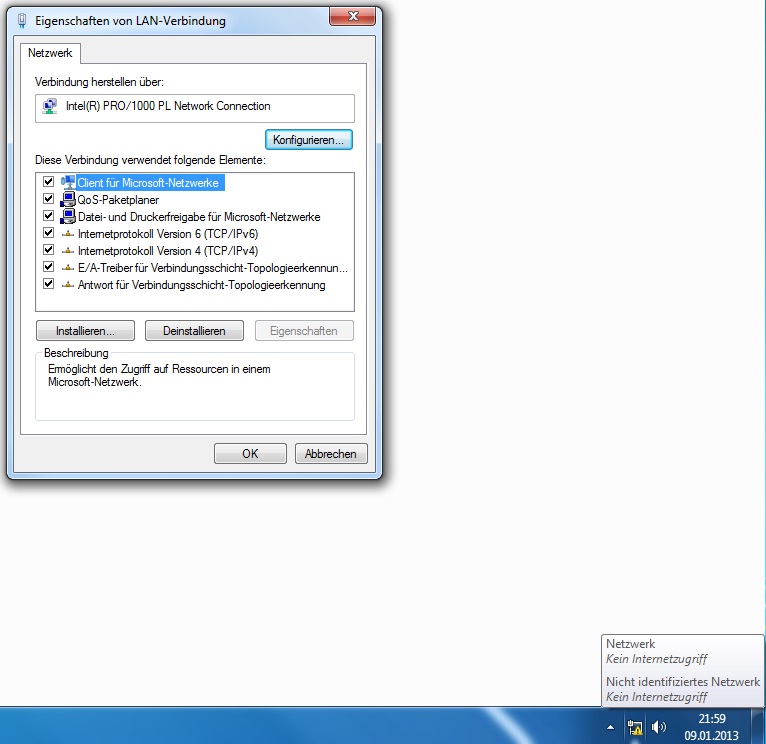Image resolution: width=766 pixels, height=744 pixels.
Task: Uncheck Client für Microsoft-Netzwerke
Action: point(48,182)
